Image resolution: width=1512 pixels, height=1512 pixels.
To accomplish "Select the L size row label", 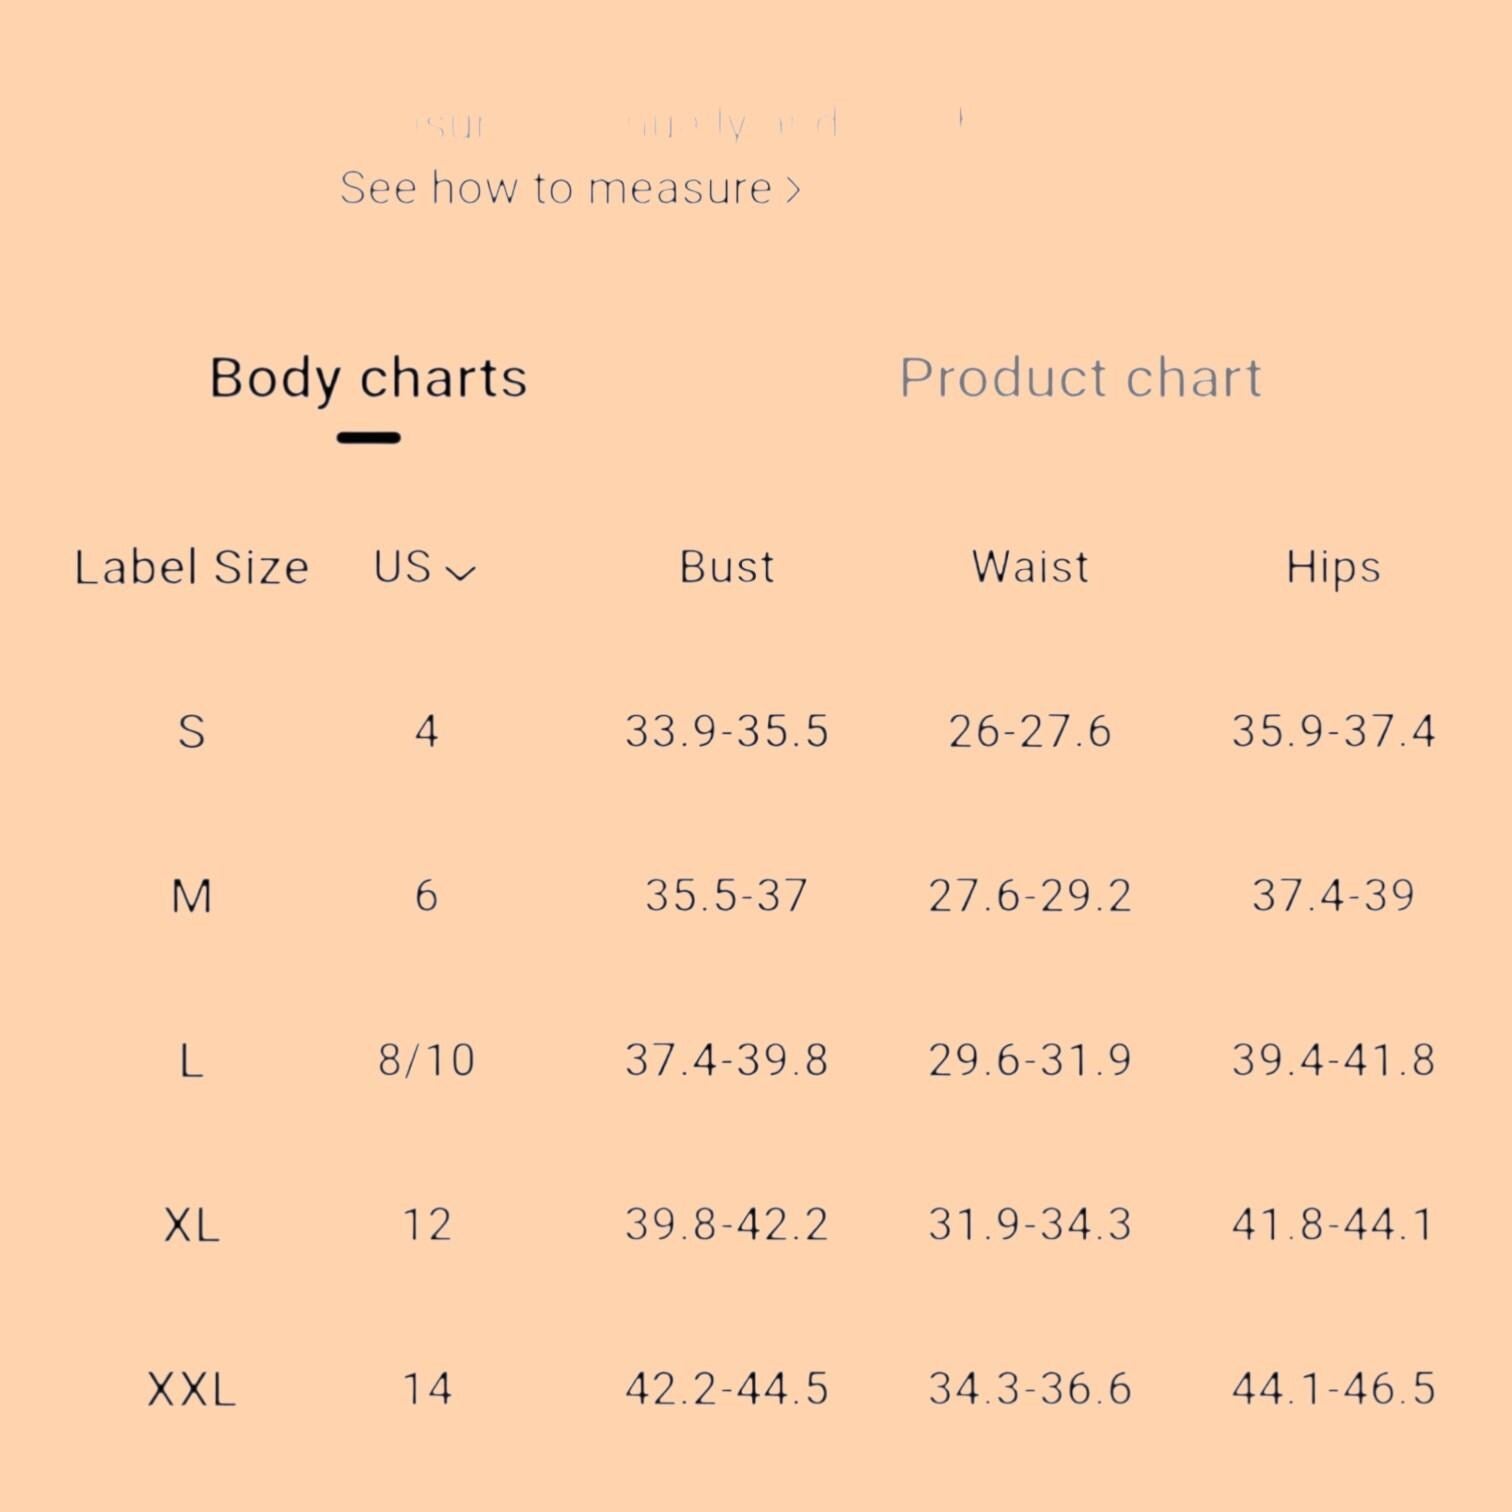I will pyautogui.click(x=192, y=1060).
